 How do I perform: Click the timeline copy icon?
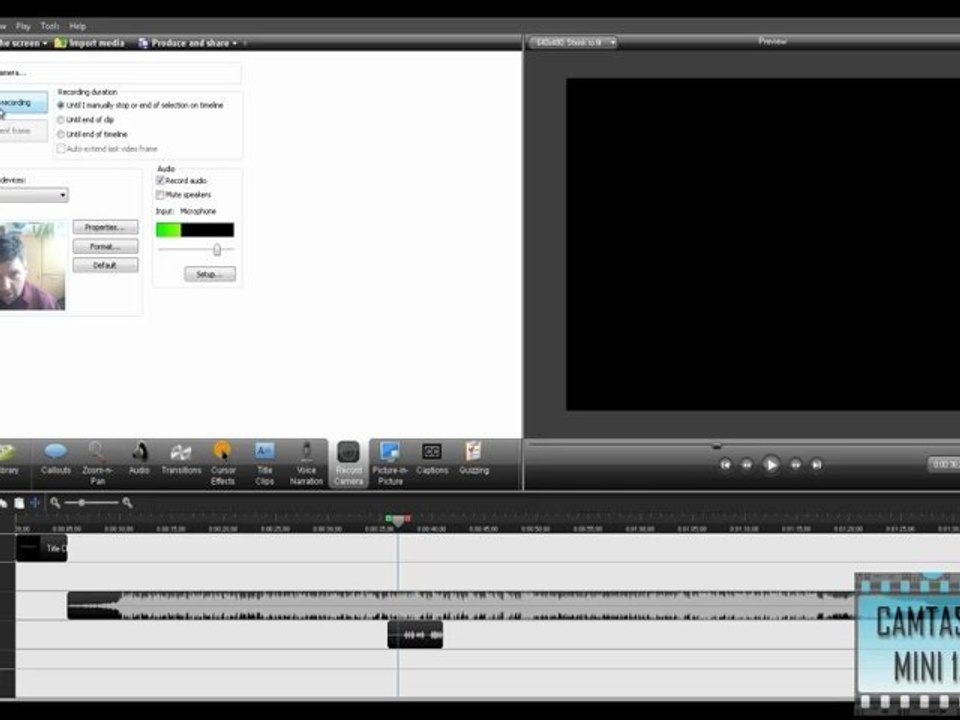tap(3, 503)
